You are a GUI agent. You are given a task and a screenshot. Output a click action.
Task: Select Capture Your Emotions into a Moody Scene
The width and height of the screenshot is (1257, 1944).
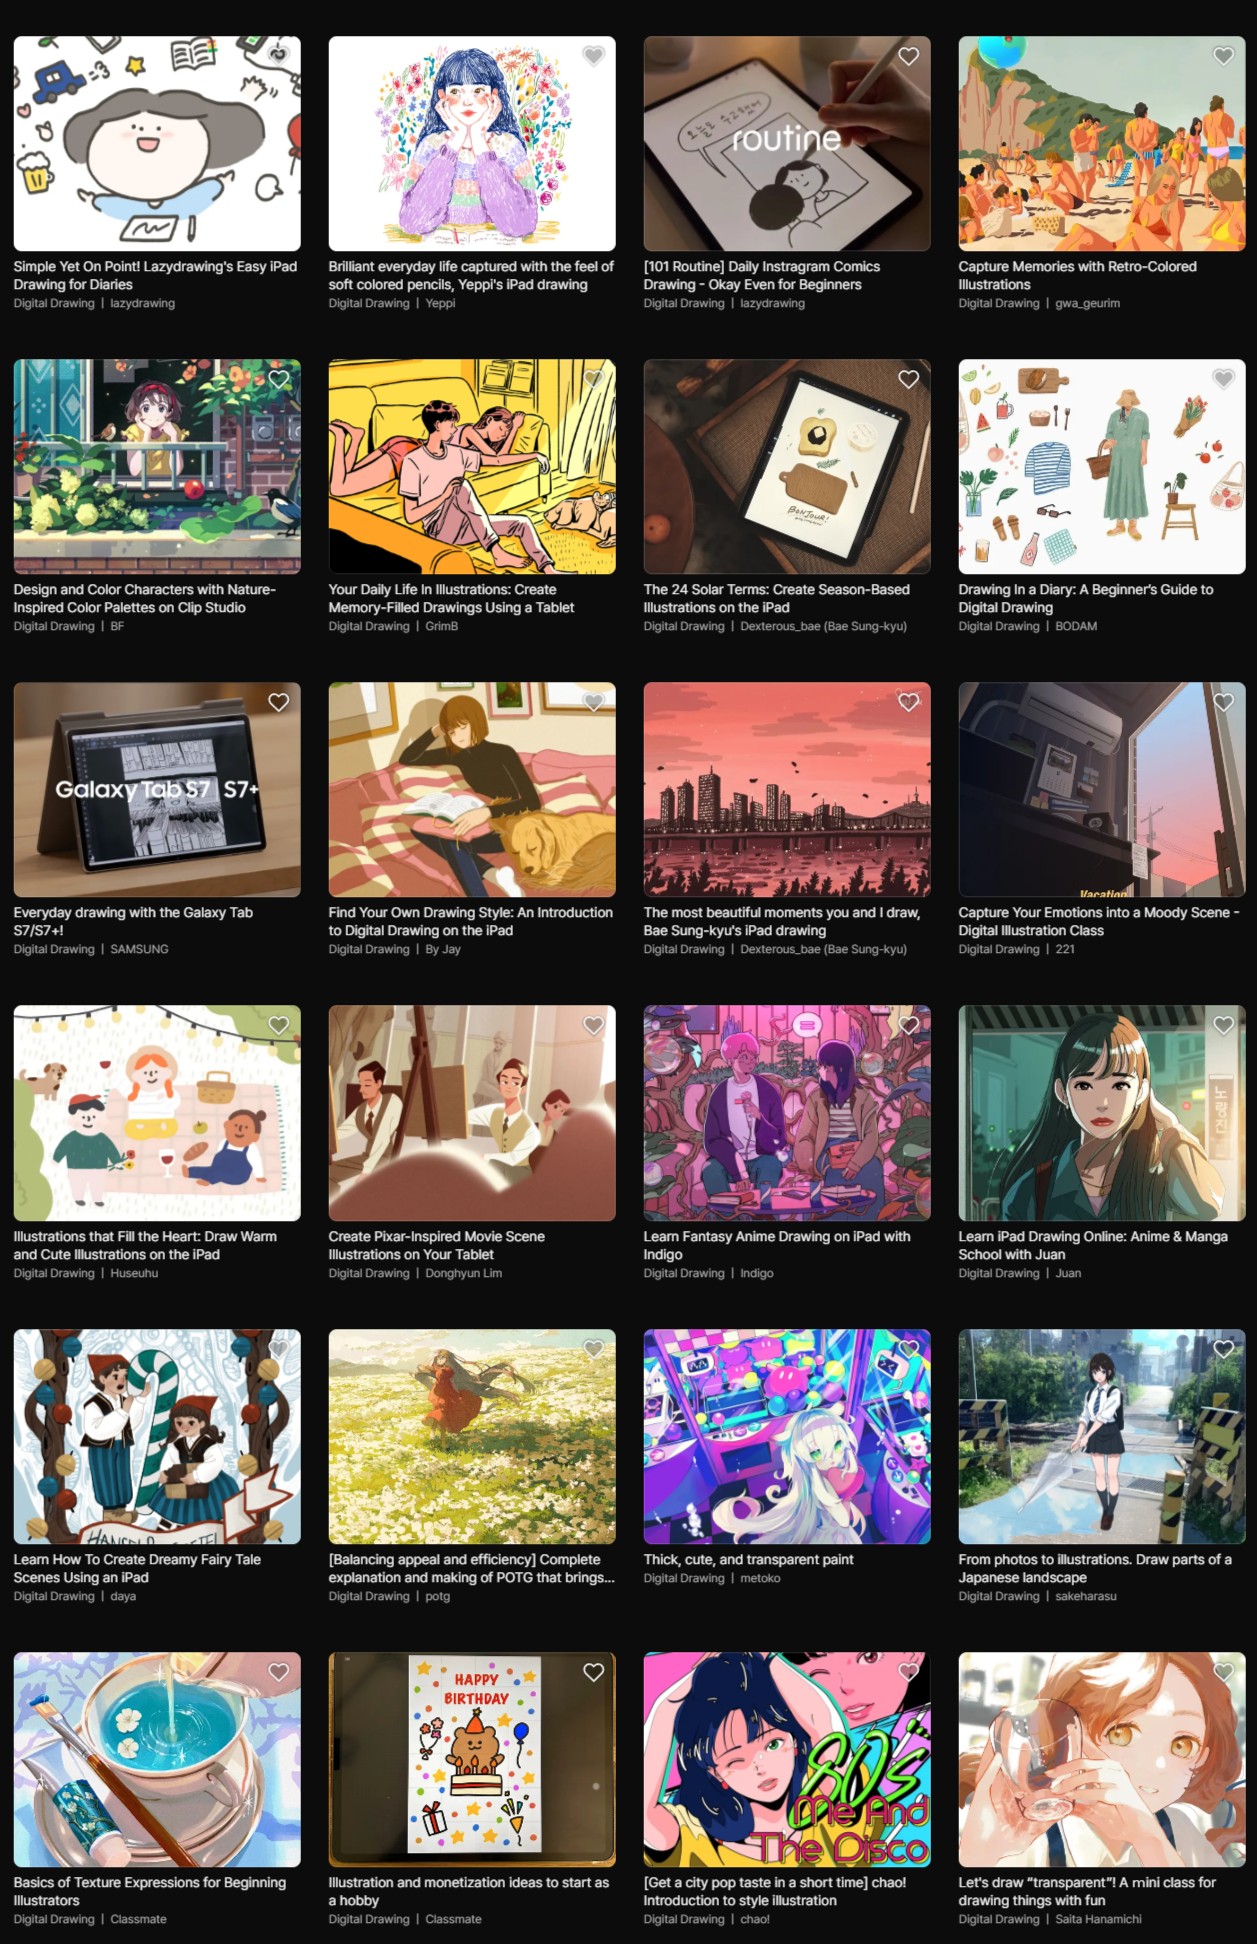[1099, 922]
